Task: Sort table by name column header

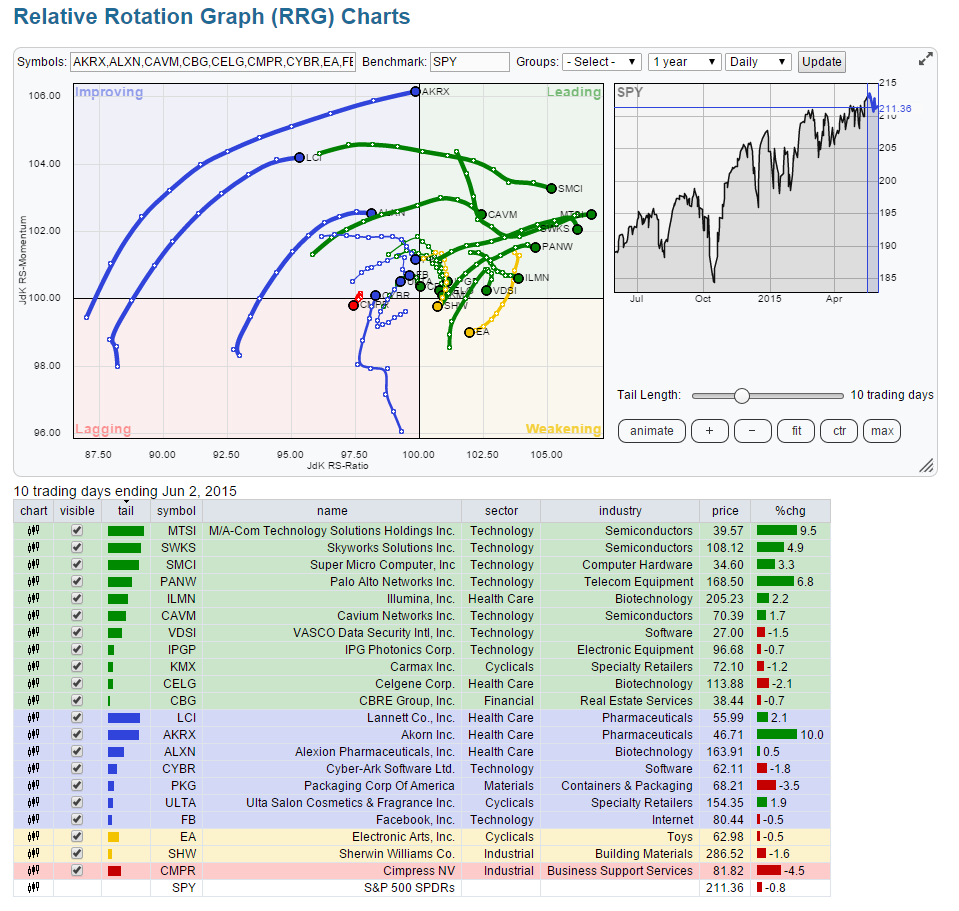Action: 332,511
